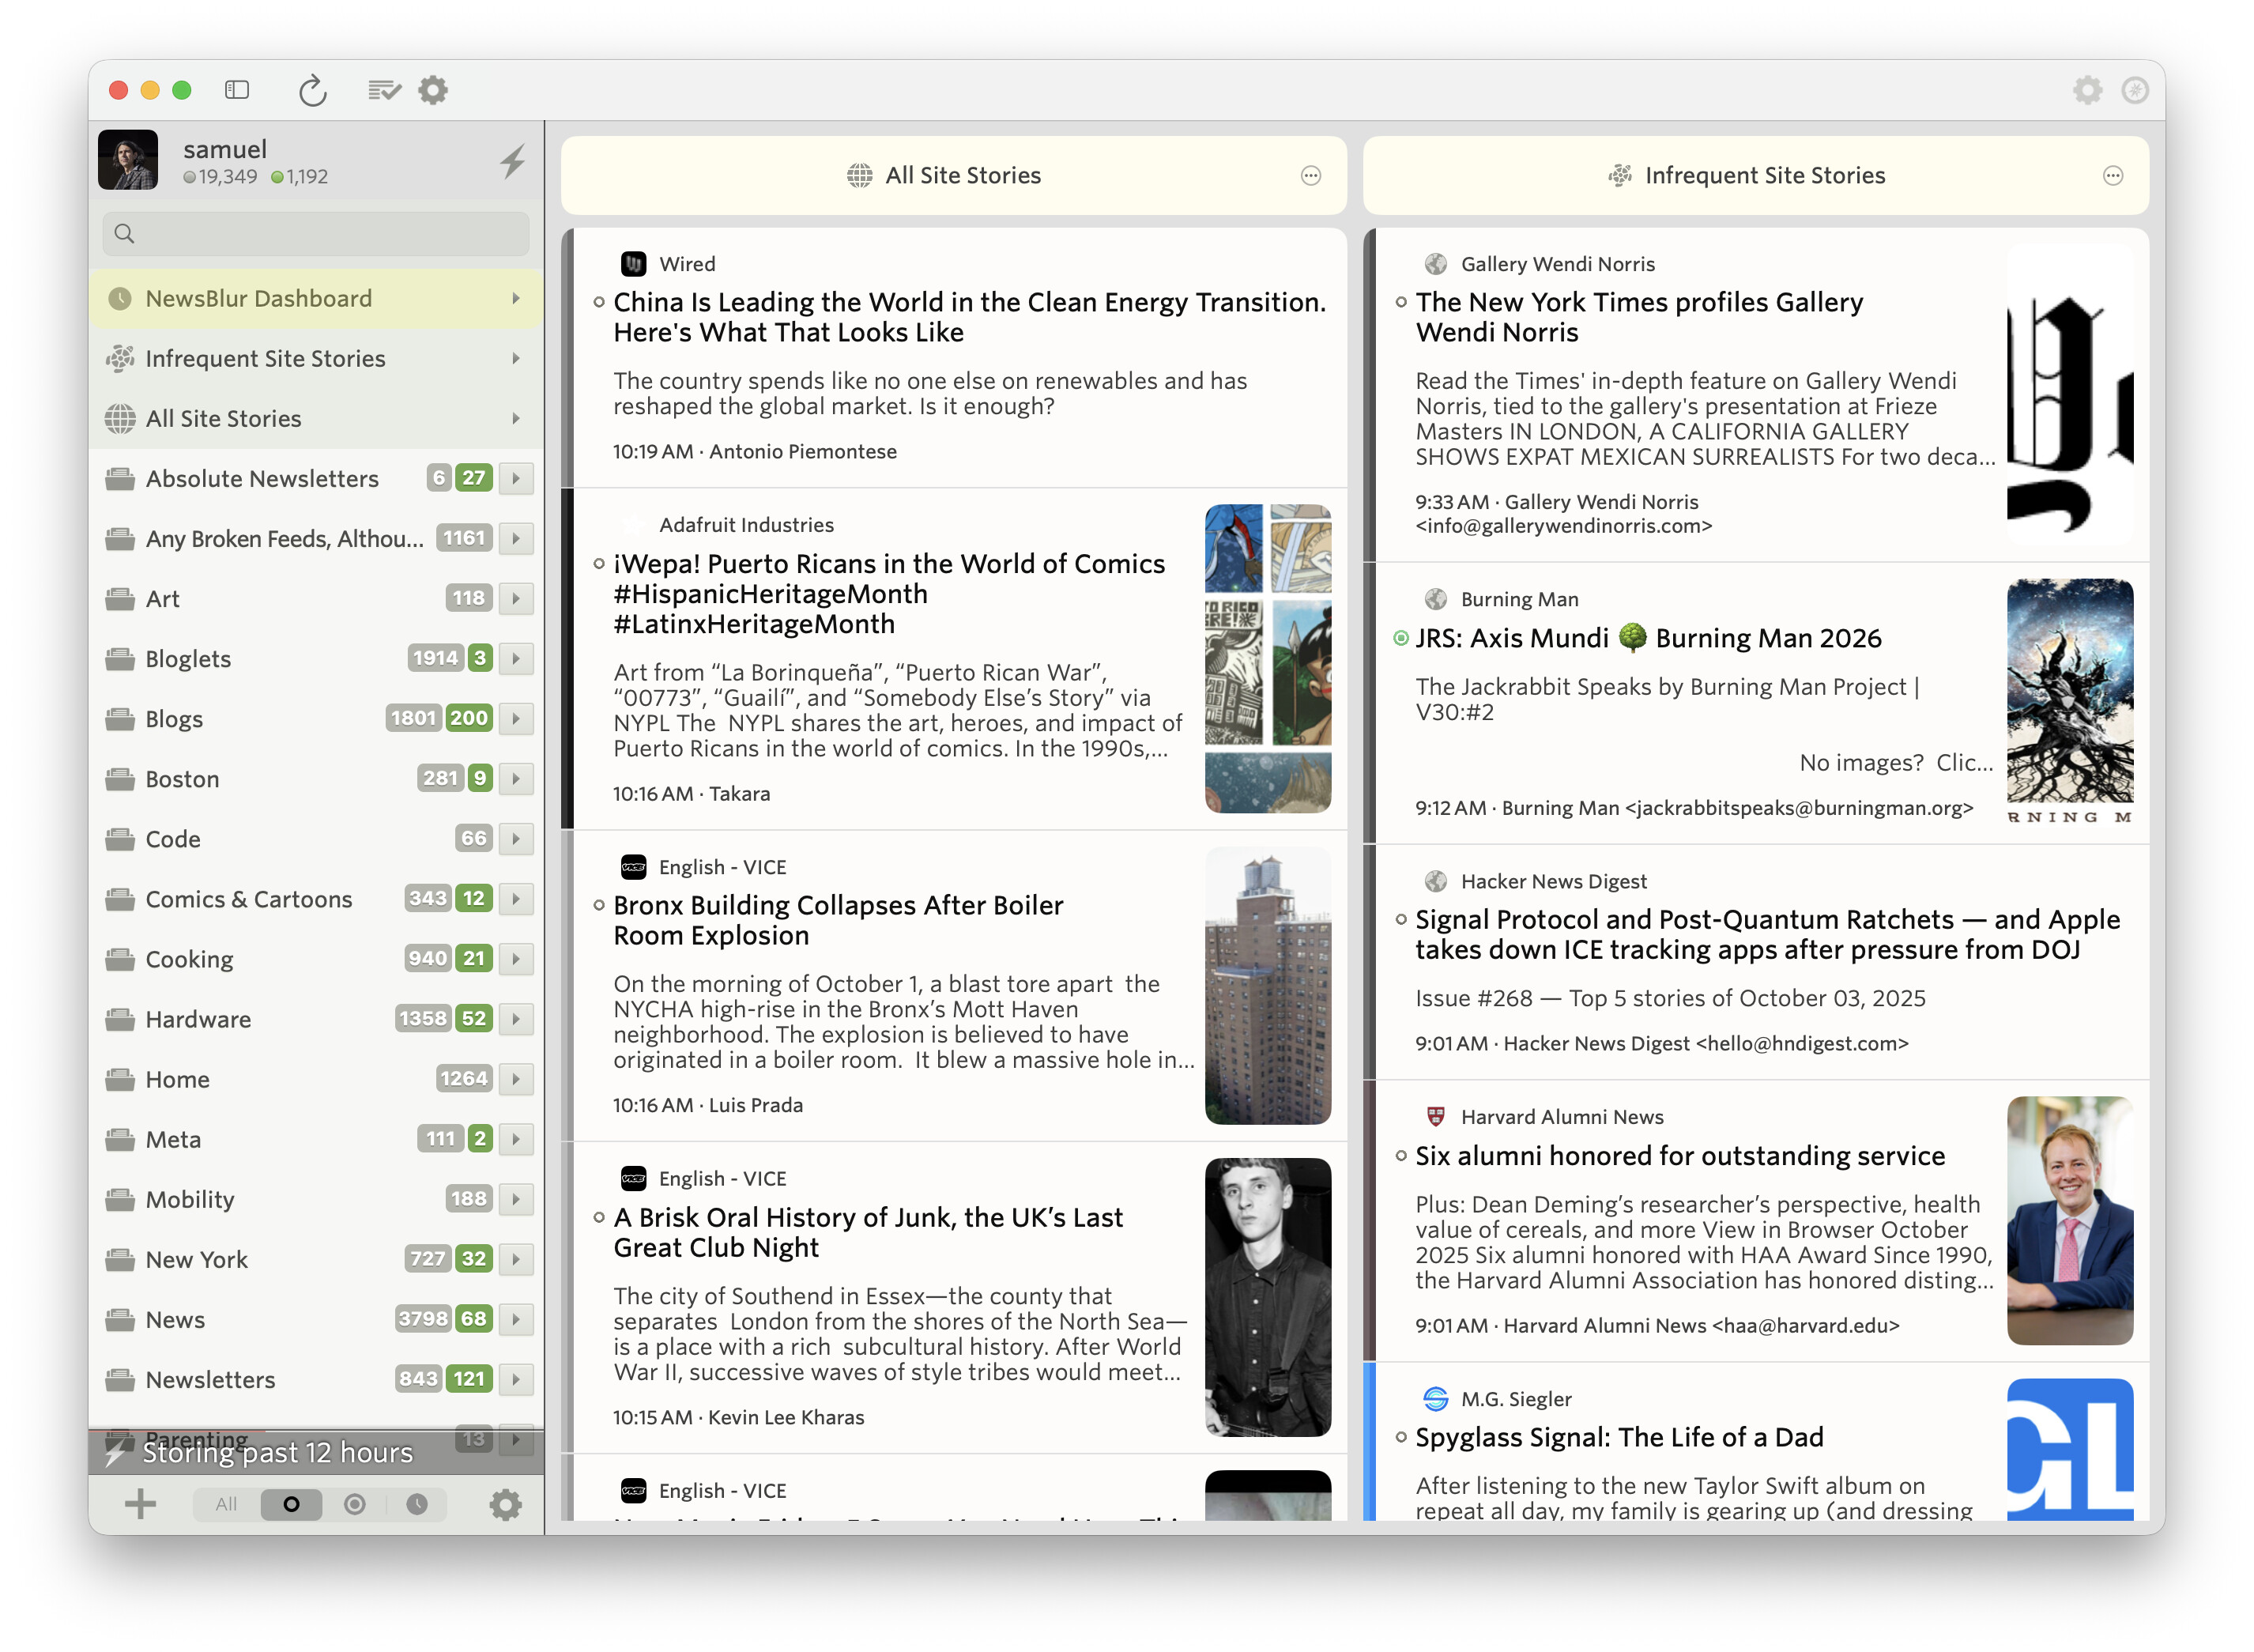Open Infrequent Site Stories column options menu

click(2112, 176)
